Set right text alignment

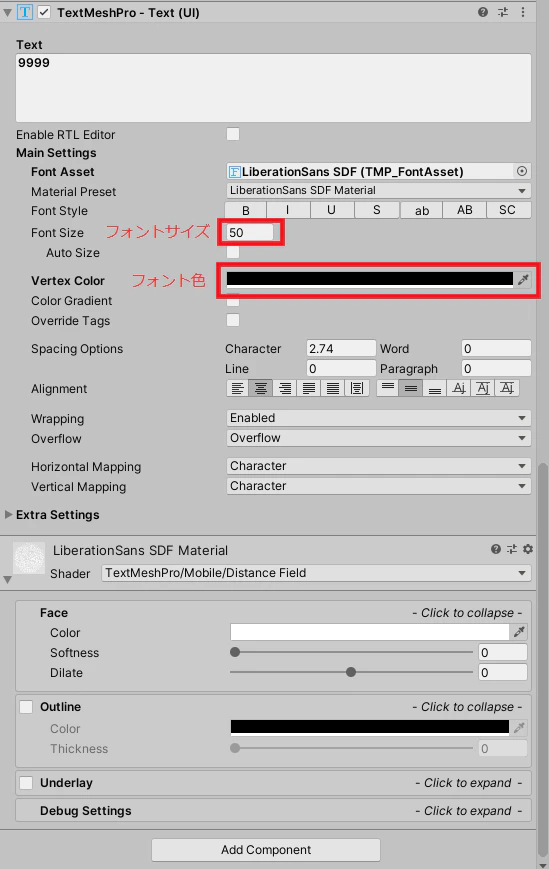[x=285, y=389]
